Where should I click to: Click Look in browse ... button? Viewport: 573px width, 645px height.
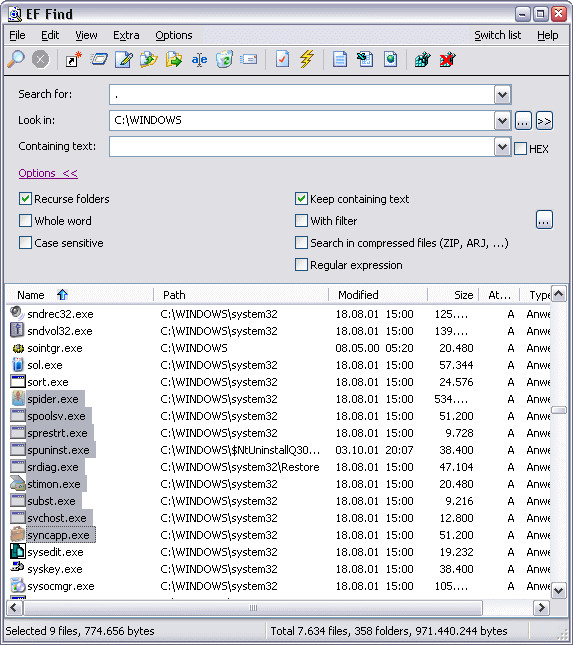(523, 121)
